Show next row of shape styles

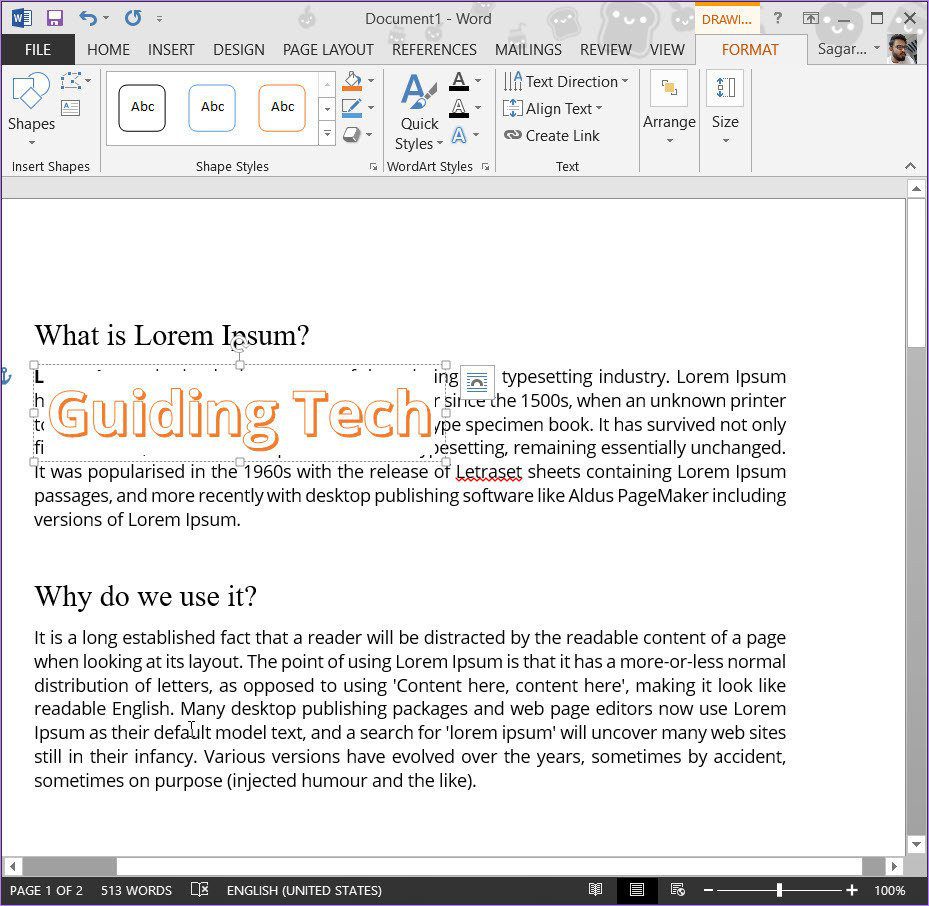[327, 109]
